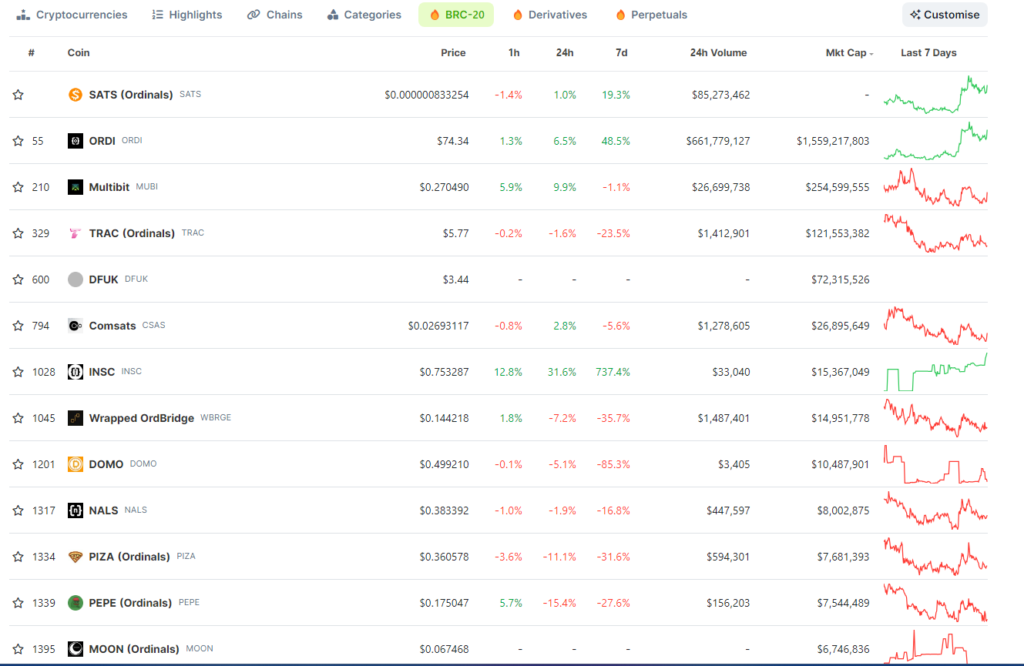Select the BRC-20 tab
This screenshot has width=1024, height=666.
456,14
